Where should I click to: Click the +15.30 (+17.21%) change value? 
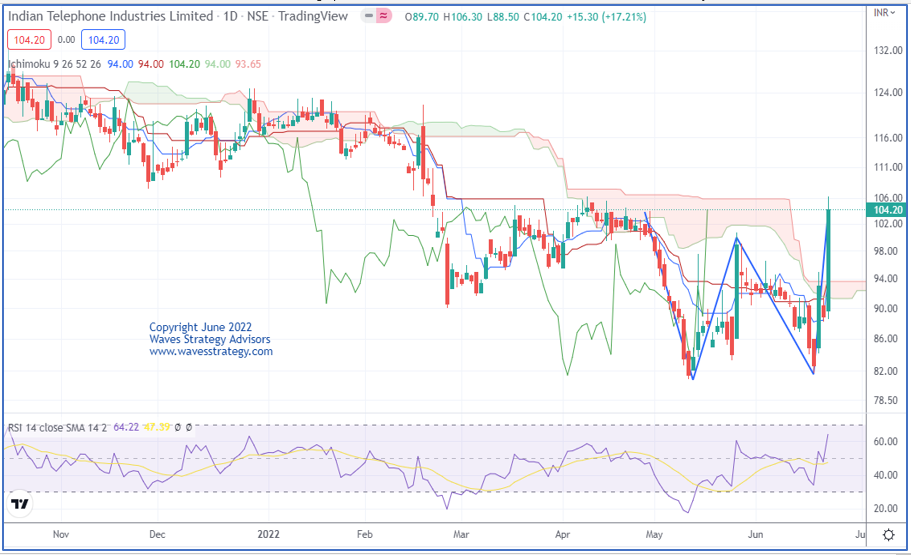(x=607, y=17)
